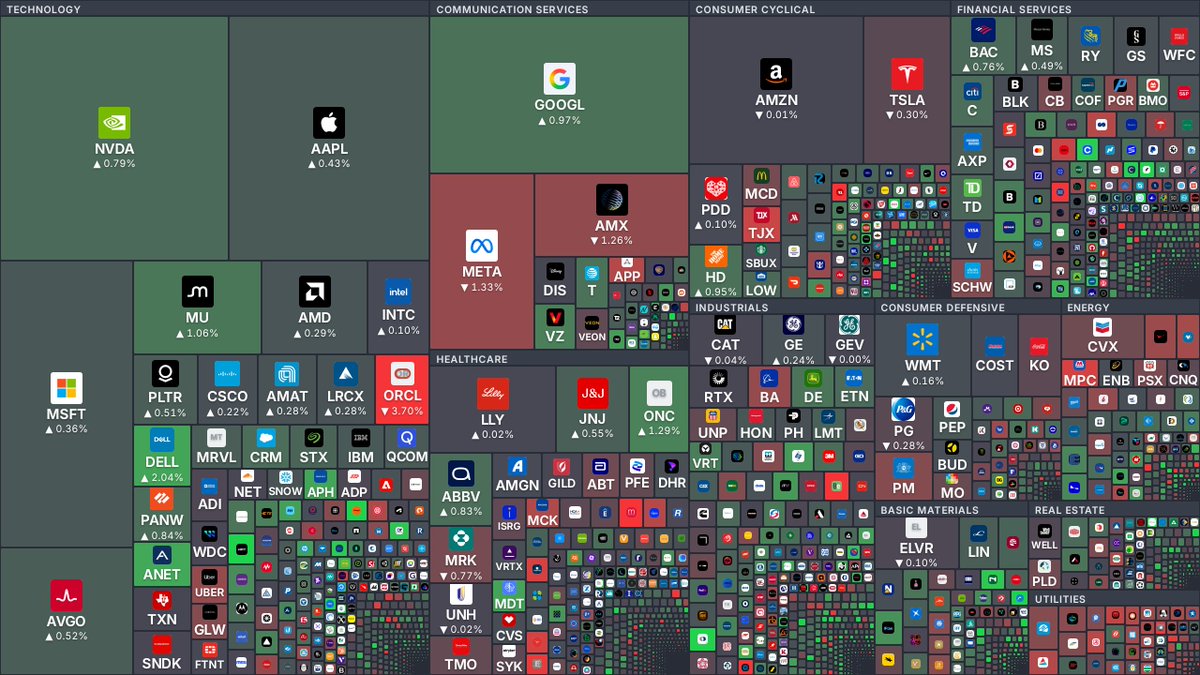1200x675 pixels.
Task: Select the MS Morgan Stanley logo
Action: coord(1042,30)
